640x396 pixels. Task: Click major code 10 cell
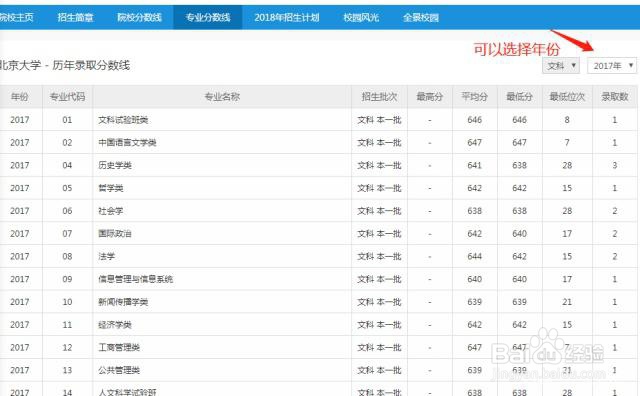tap(67, 302)
